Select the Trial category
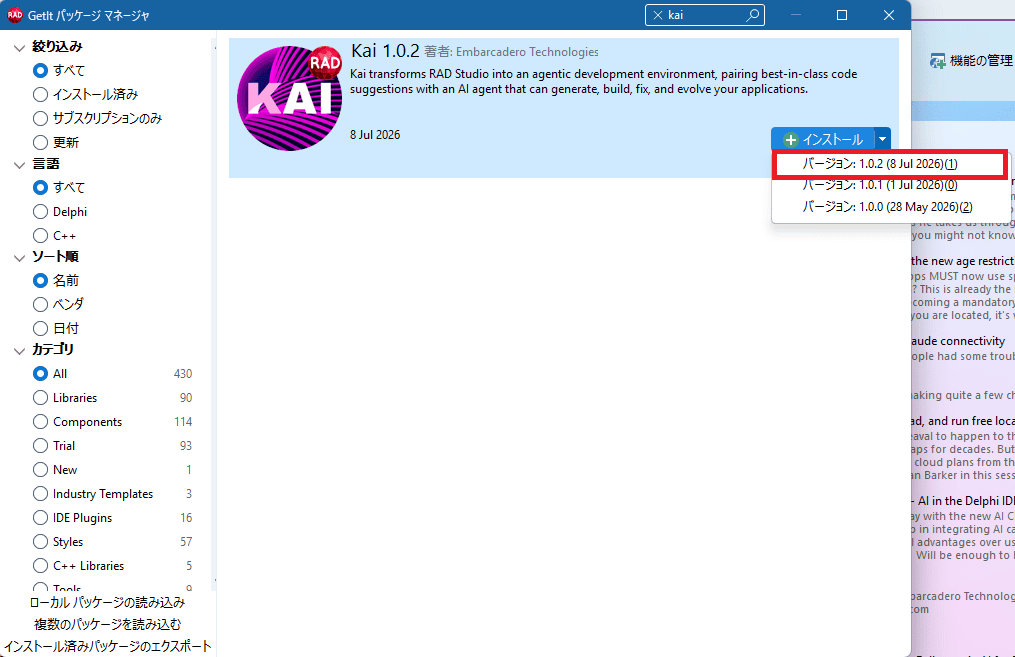1015x657 pixels. 40,445
